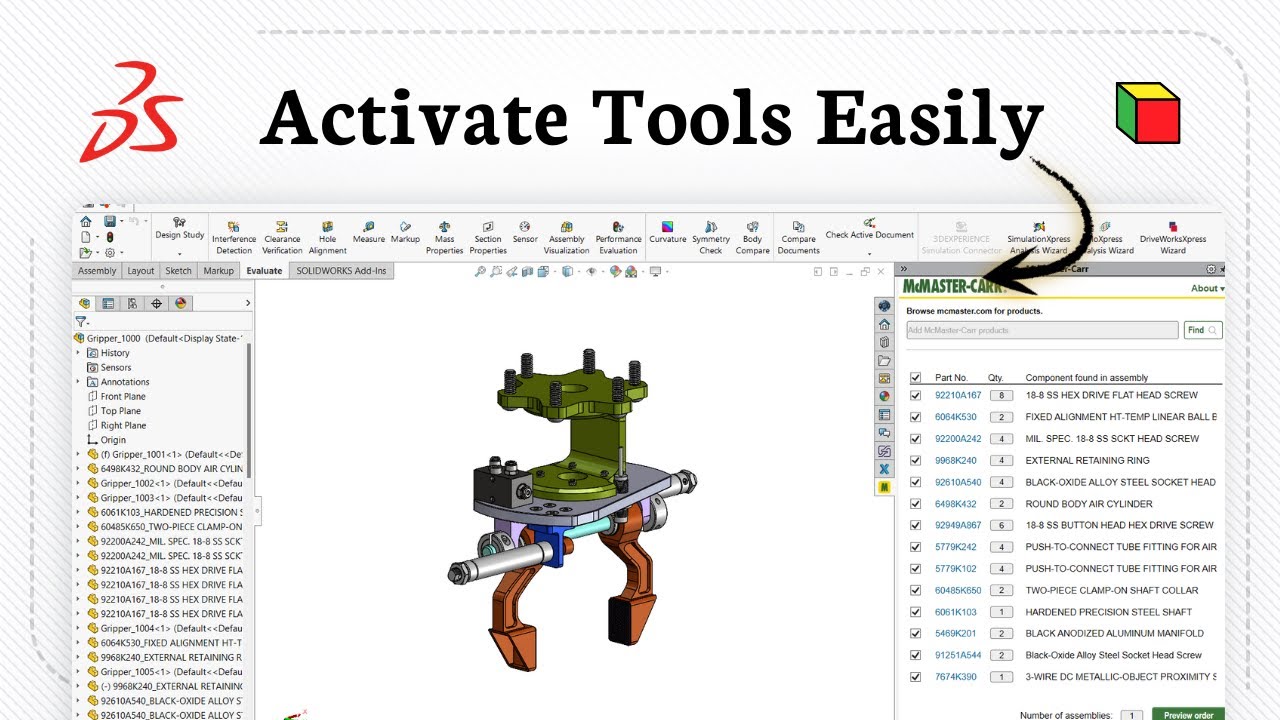Viewport: 1280px width, 720px height.
Task: Open Assembly Visualization
Action: [x=567, y=238]
